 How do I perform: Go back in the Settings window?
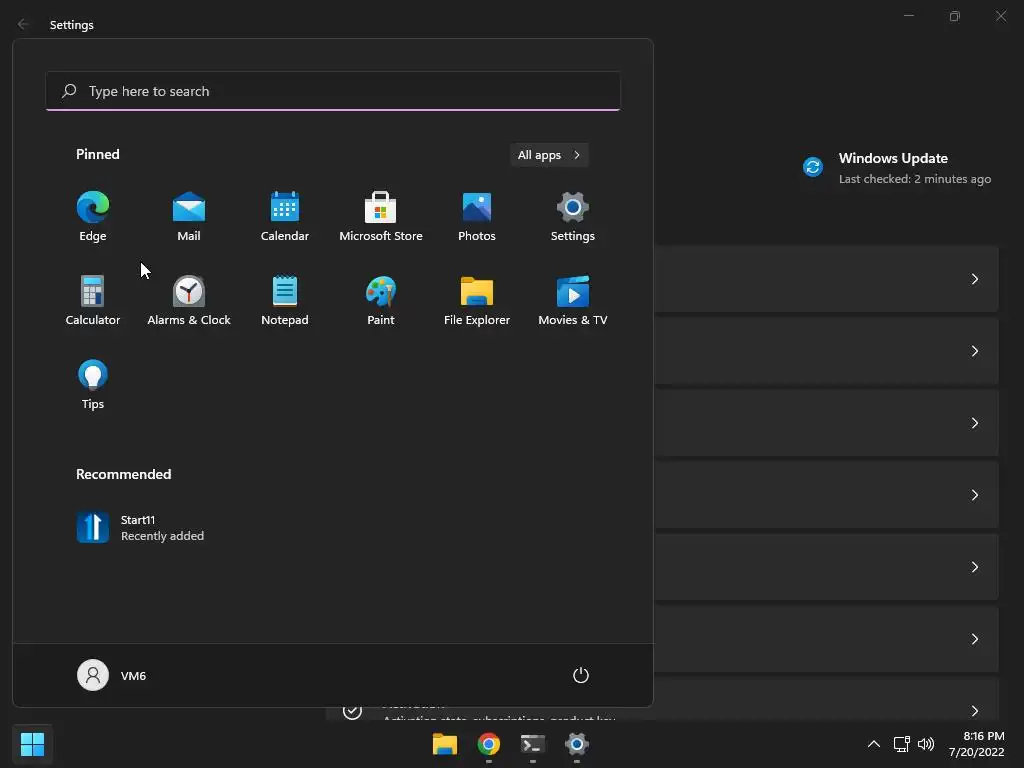(x=23, y=24)
